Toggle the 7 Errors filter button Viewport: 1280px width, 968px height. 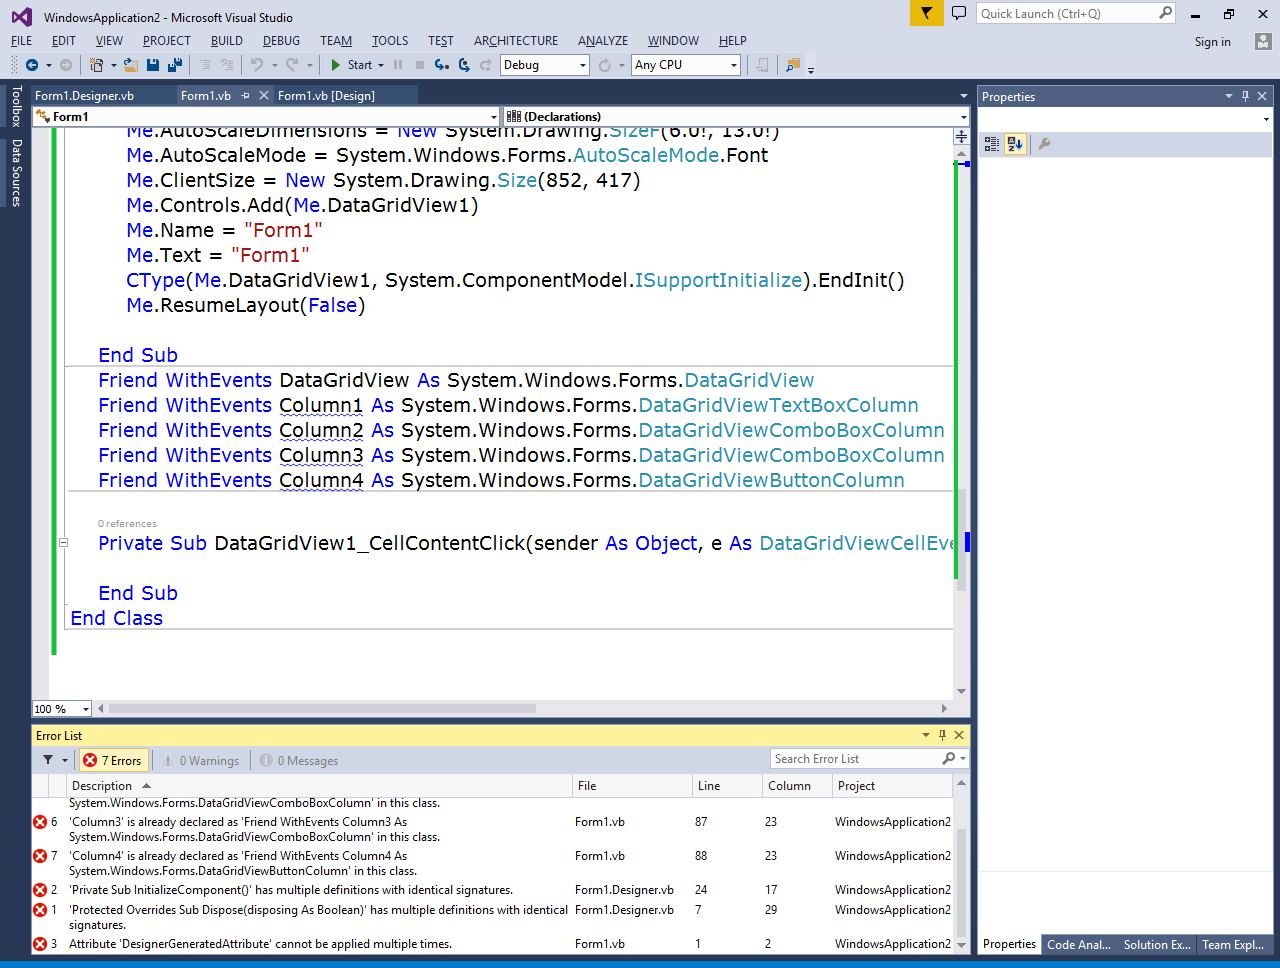(x=114, y=760)
